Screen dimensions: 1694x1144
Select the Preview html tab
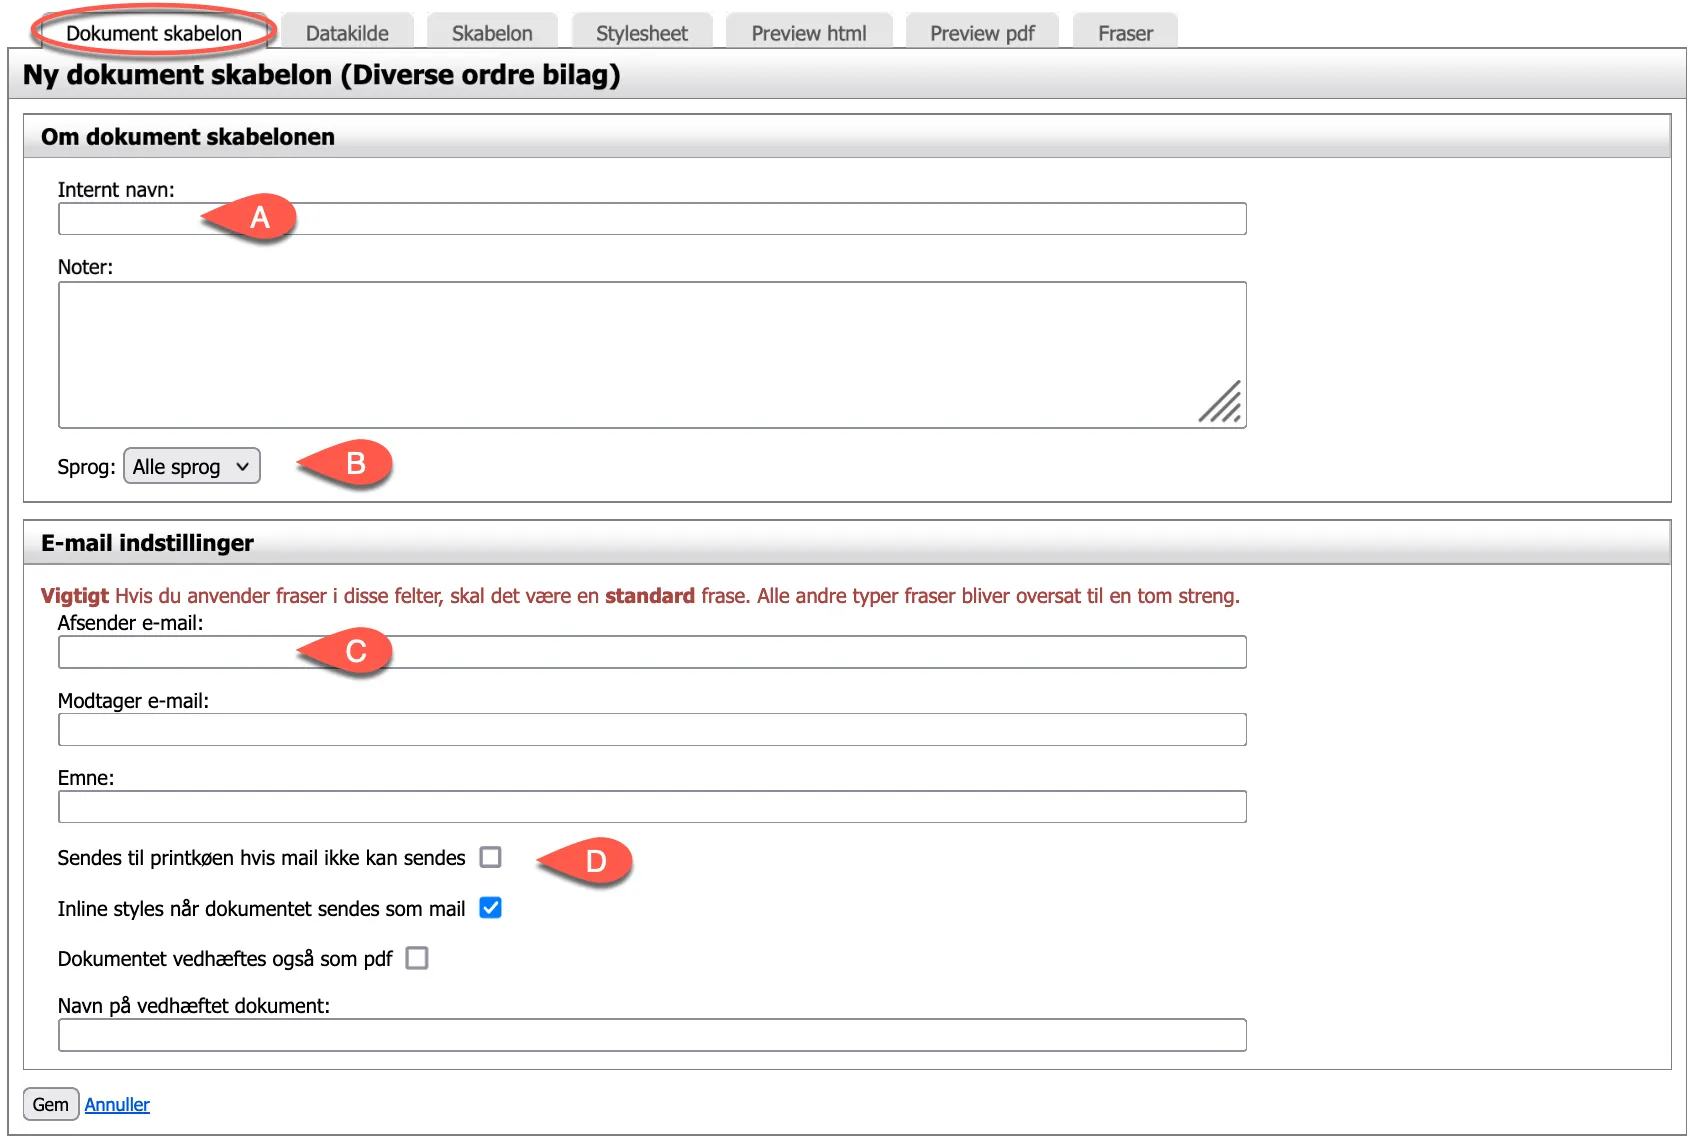tap(808, 33)
